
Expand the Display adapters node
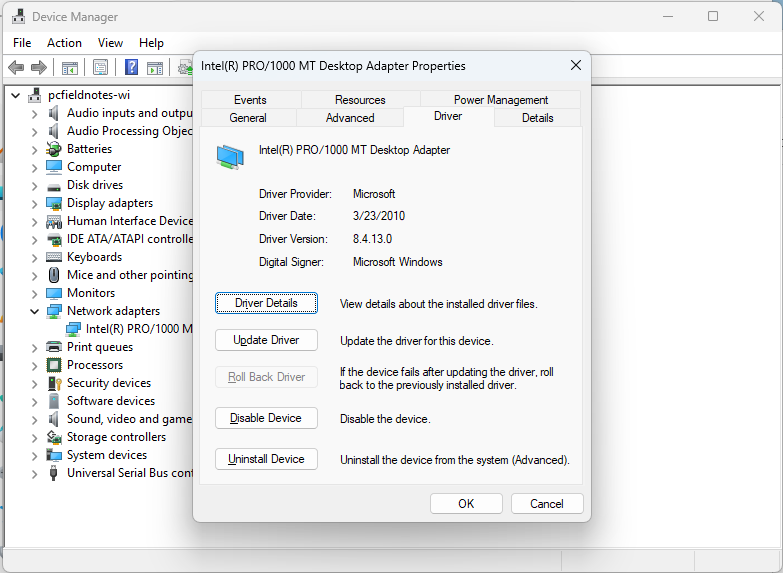pyautogui.click(x=34, y=204)
